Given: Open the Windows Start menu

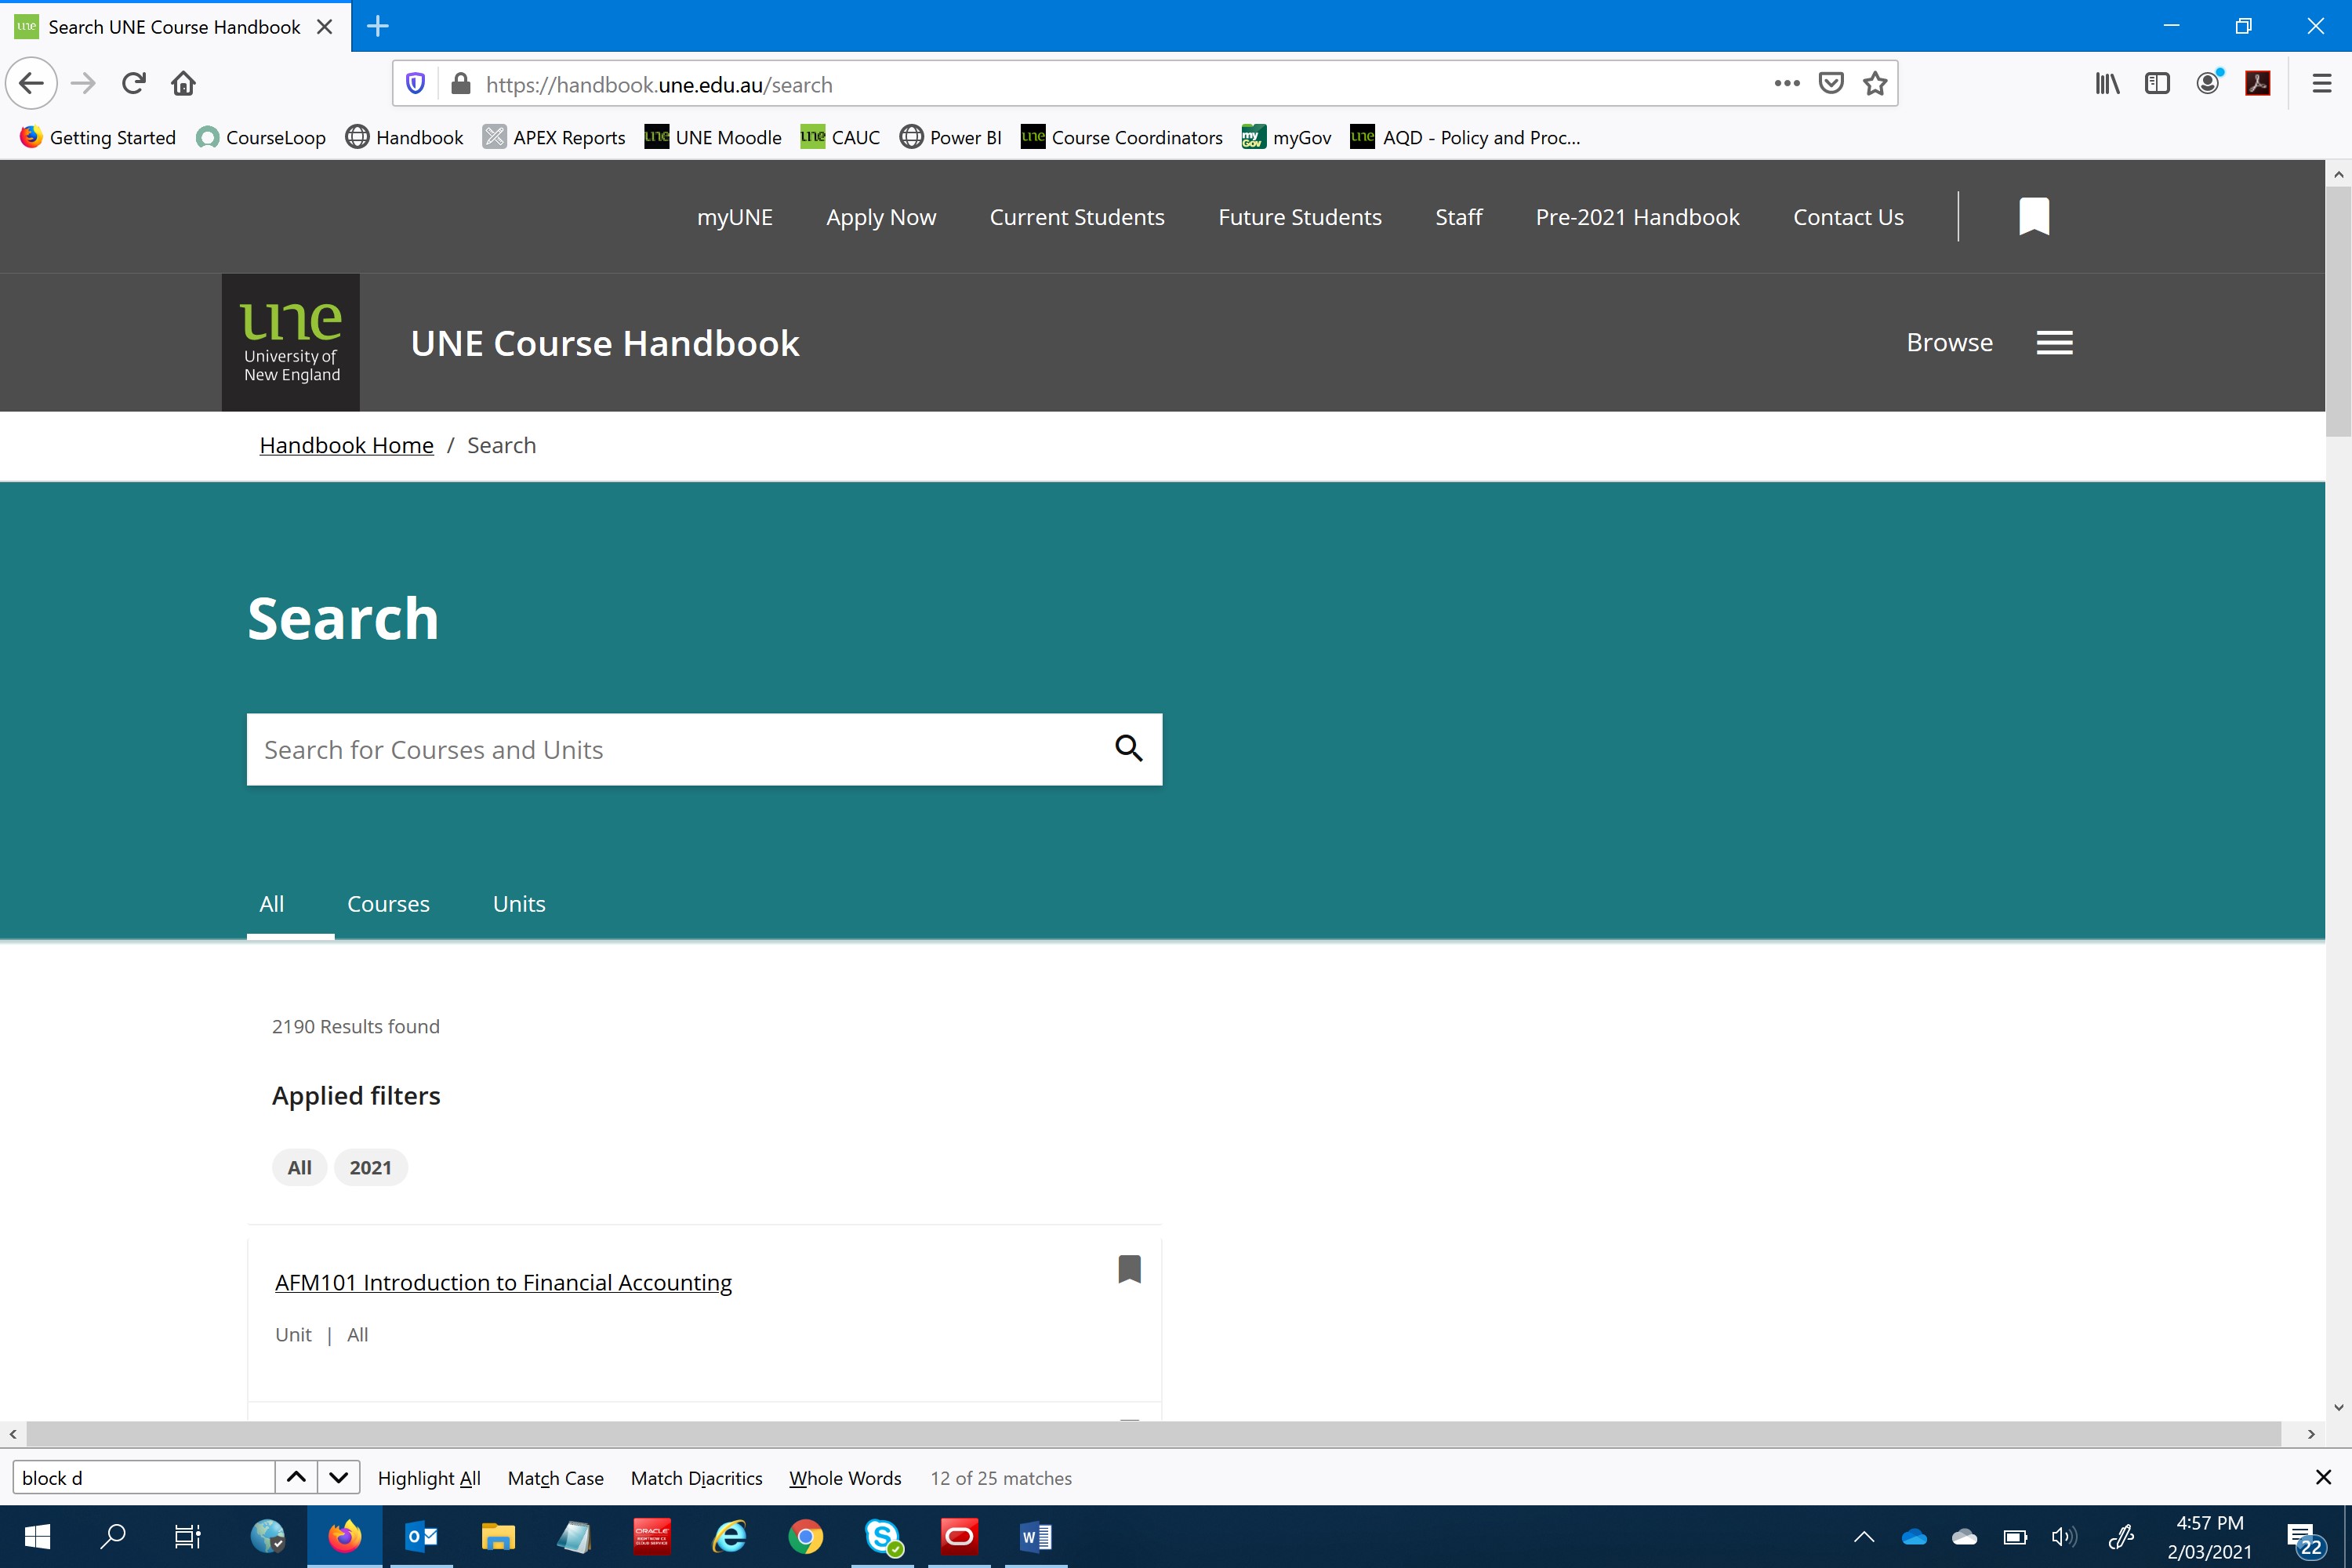Looking at the screenshot, I should (x=37, y=1536).
